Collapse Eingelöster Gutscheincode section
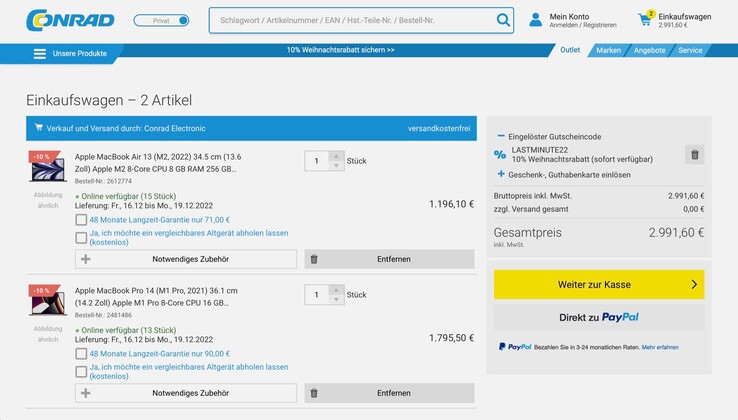 click(549, 137)
